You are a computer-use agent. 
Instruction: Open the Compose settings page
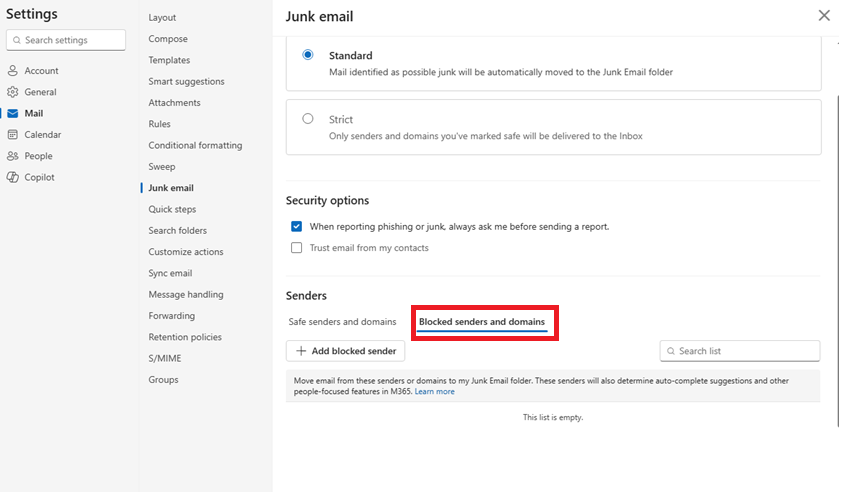point(168,39)
